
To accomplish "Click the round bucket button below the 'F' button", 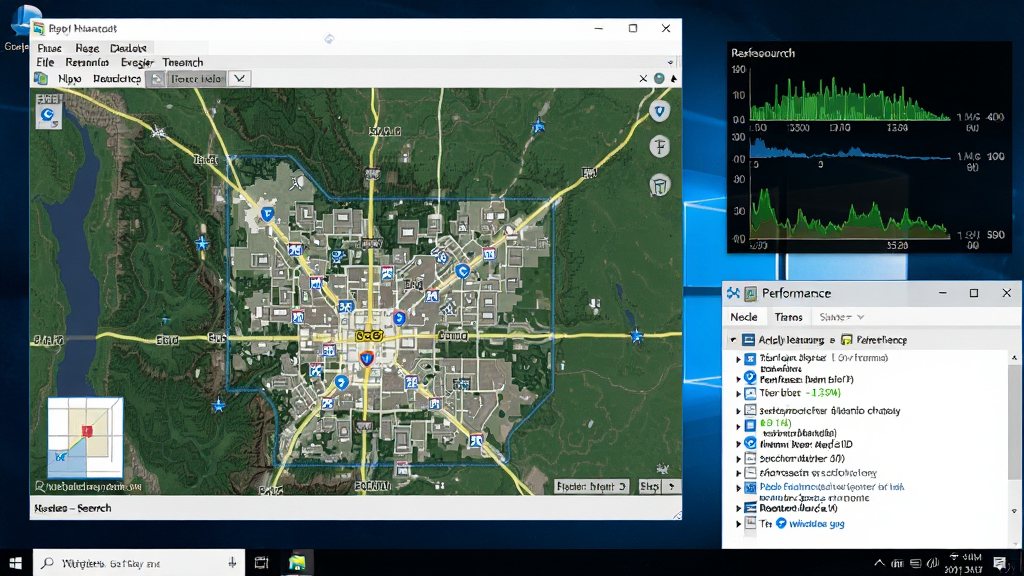I will point(660,185).
